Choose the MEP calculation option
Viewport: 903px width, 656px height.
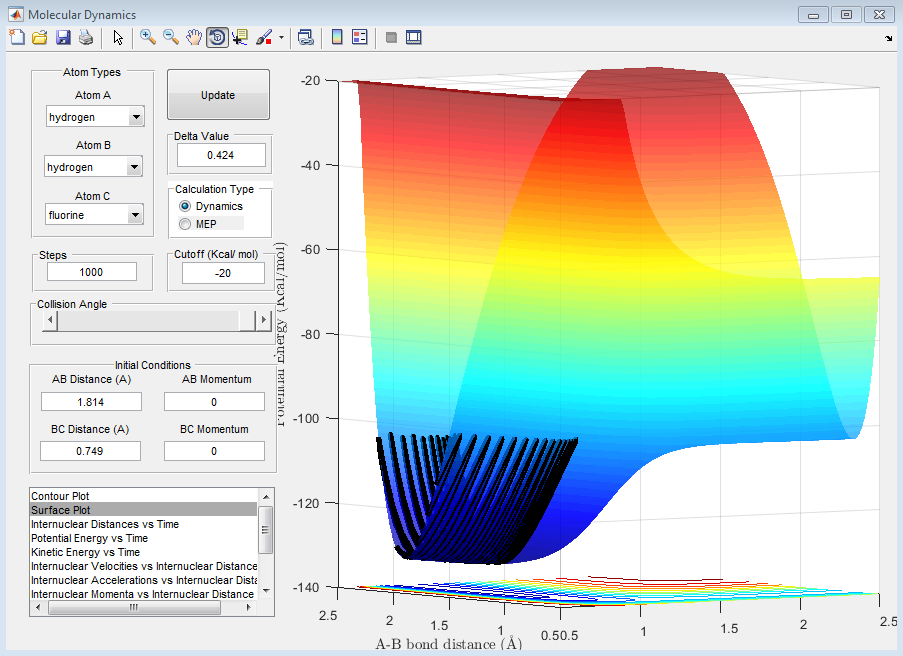[x=185, y=224]
